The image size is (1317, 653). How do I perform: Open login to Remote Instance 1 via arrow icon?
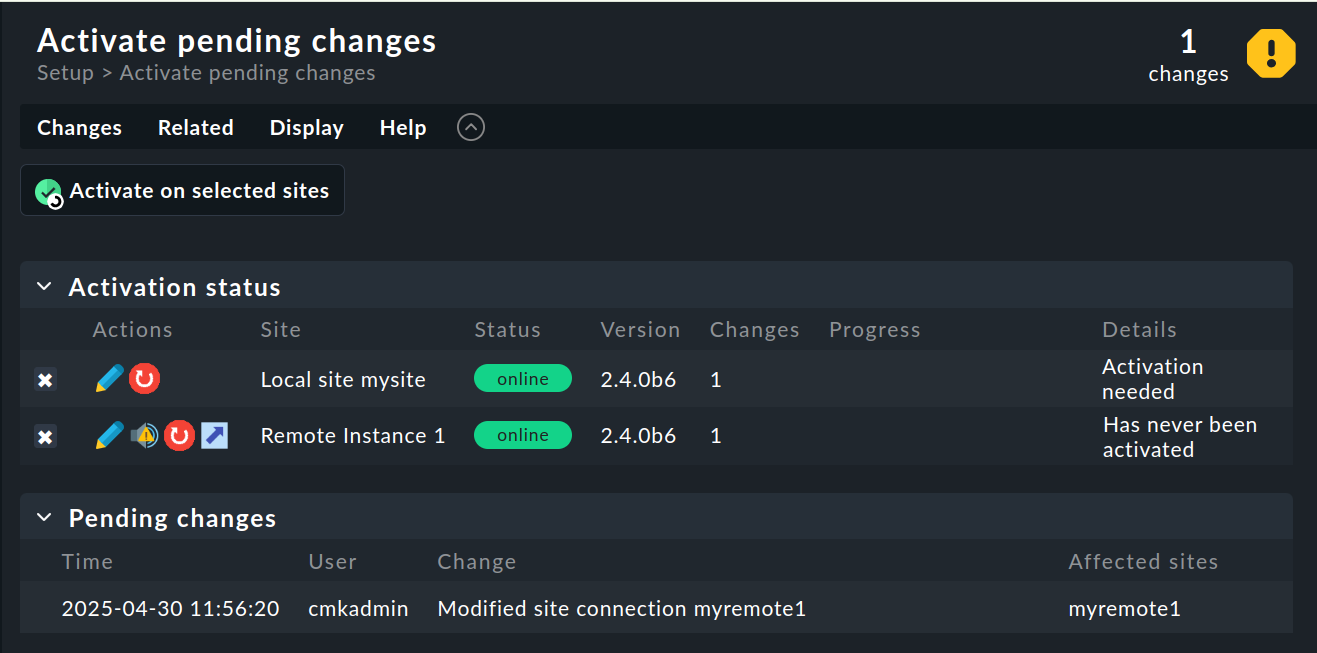coord(214,435)
